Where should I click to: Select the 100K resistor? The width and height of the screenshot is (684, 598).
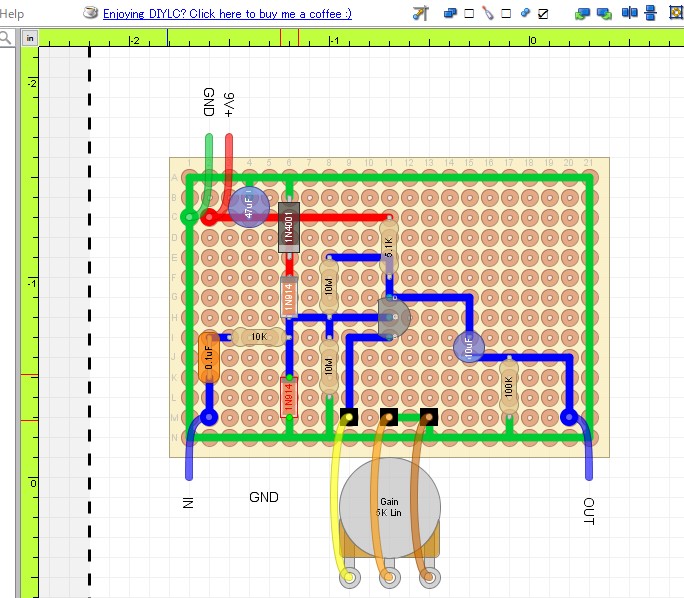coord(509,387)
